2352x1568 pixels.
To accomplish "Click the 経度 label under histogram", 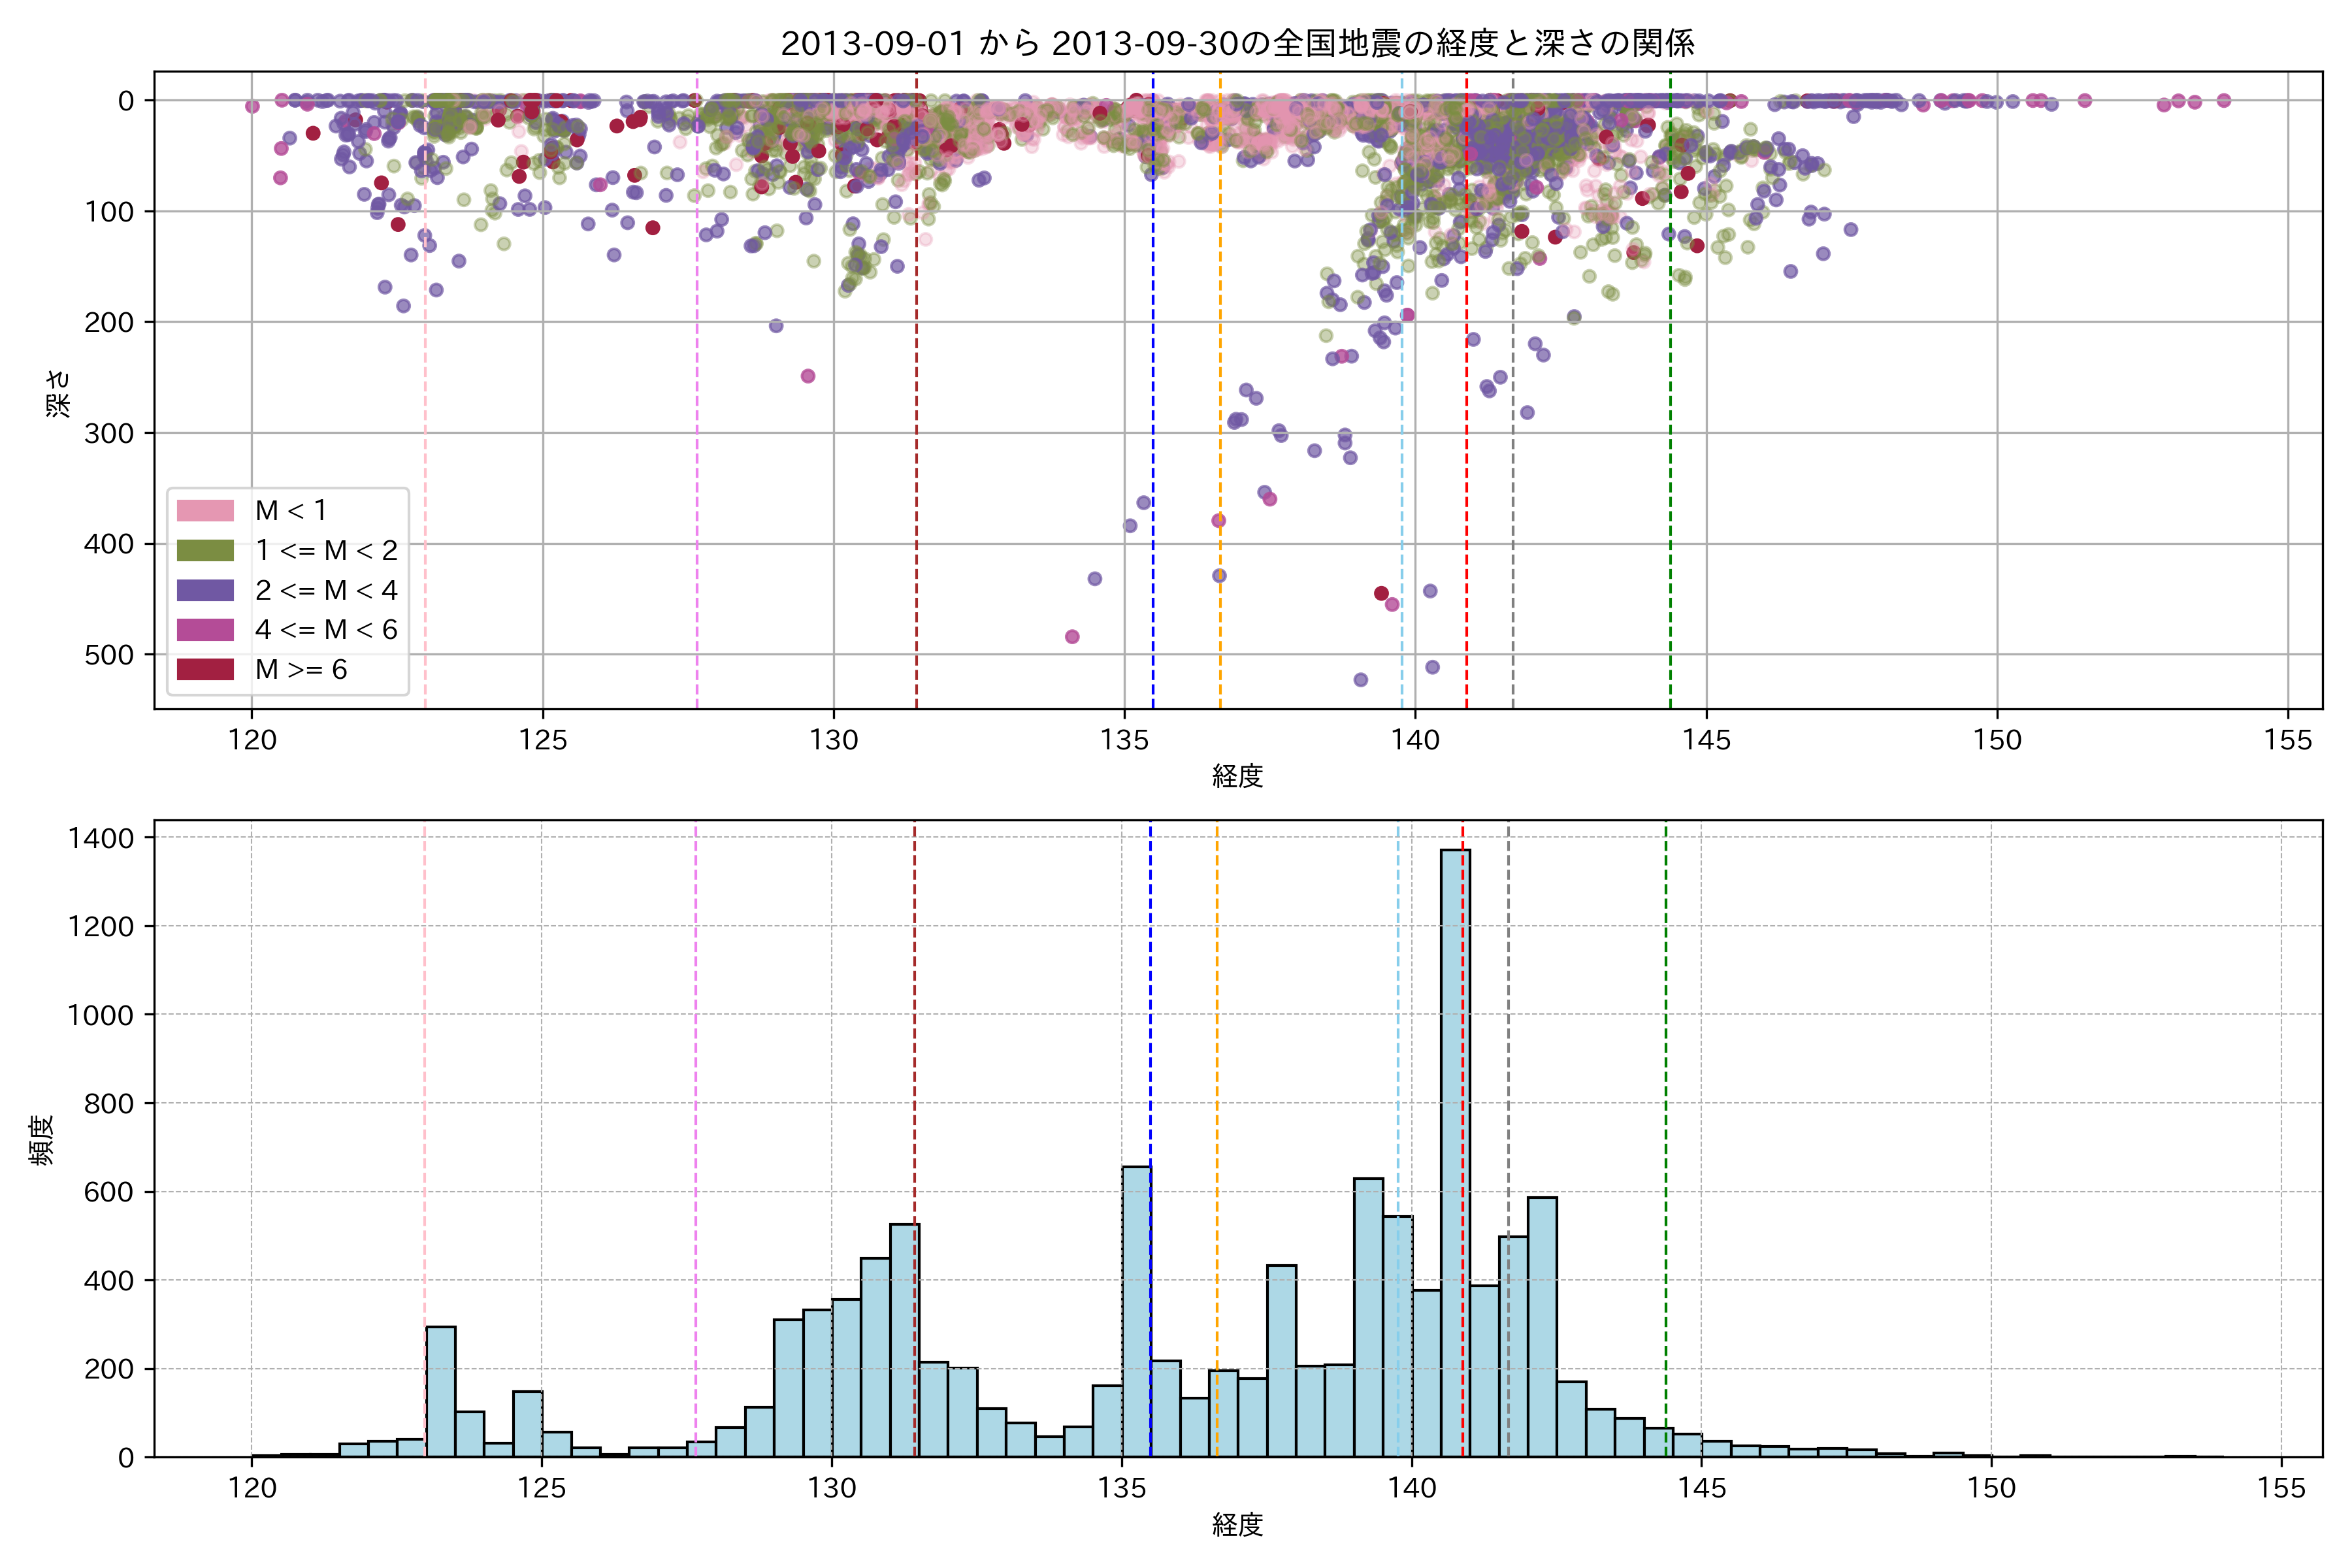I will pos(1237,1525).
